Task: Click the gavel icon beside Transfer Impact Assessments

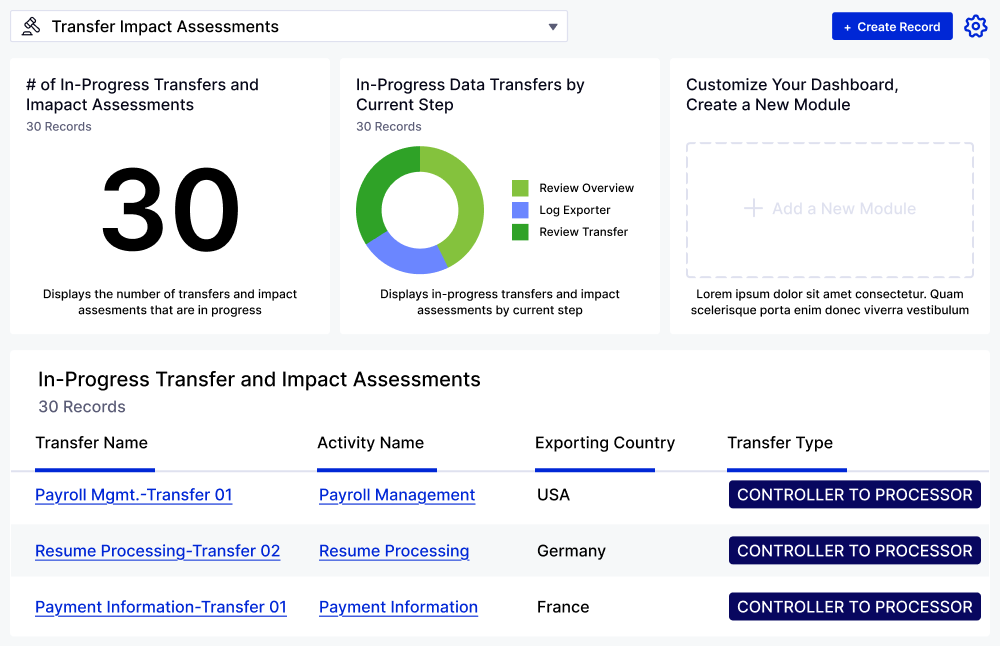Action: pos(31,26)
